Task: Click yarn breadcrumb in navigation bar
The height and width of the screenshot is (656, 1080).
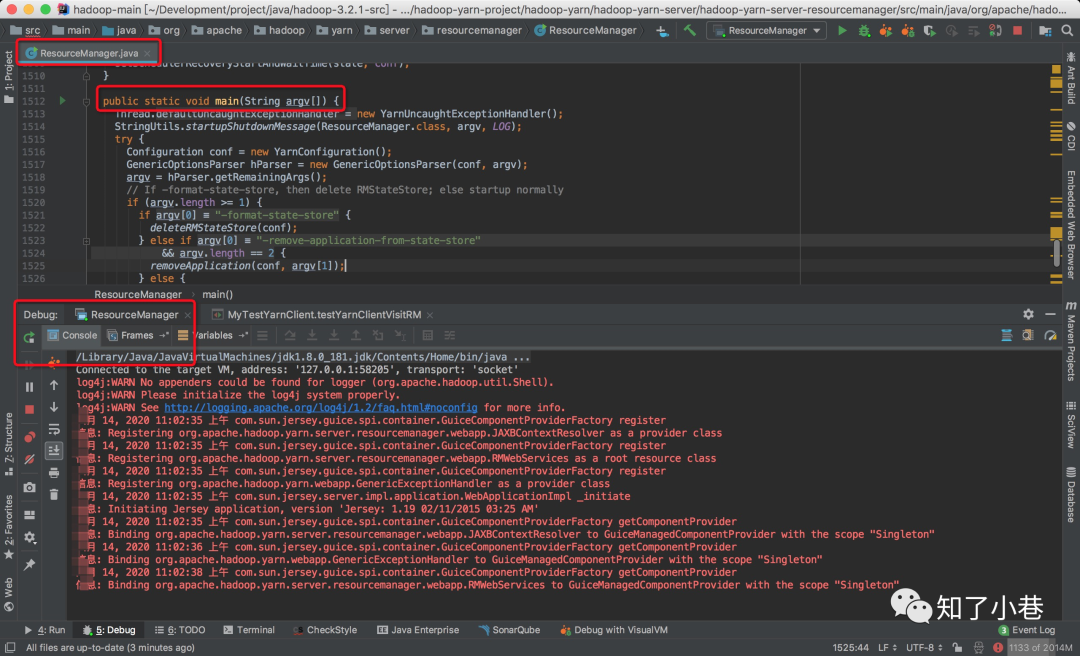Action: tap(334, 30)
